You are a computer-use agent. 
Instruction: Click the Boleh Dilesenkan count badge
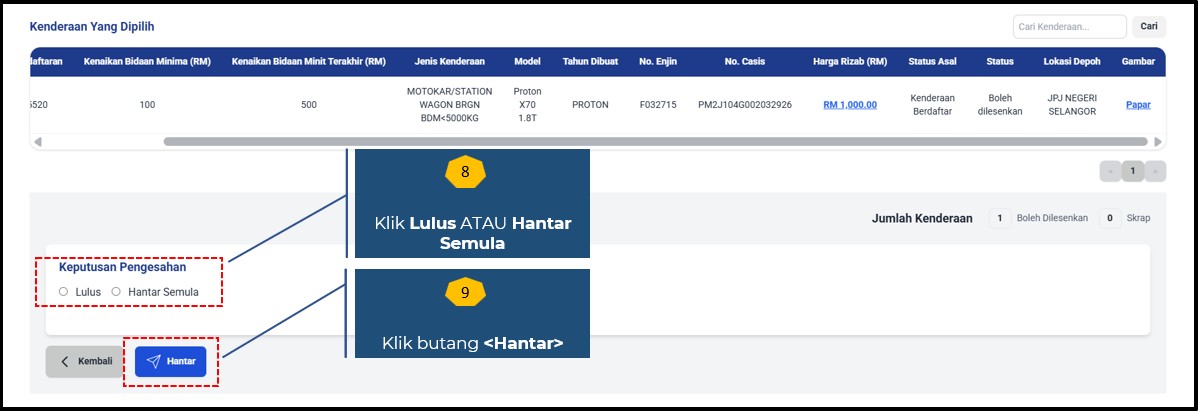click(999, 218)
